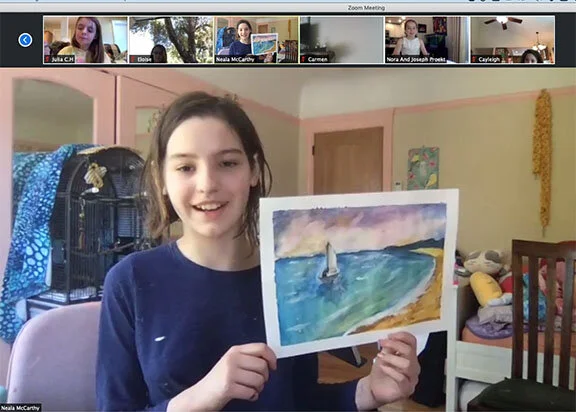This screenshot has height=412, width=576.
Task: Click 'Neala McCarthy' name label in thumbnail strip
Action: point(235,59)
